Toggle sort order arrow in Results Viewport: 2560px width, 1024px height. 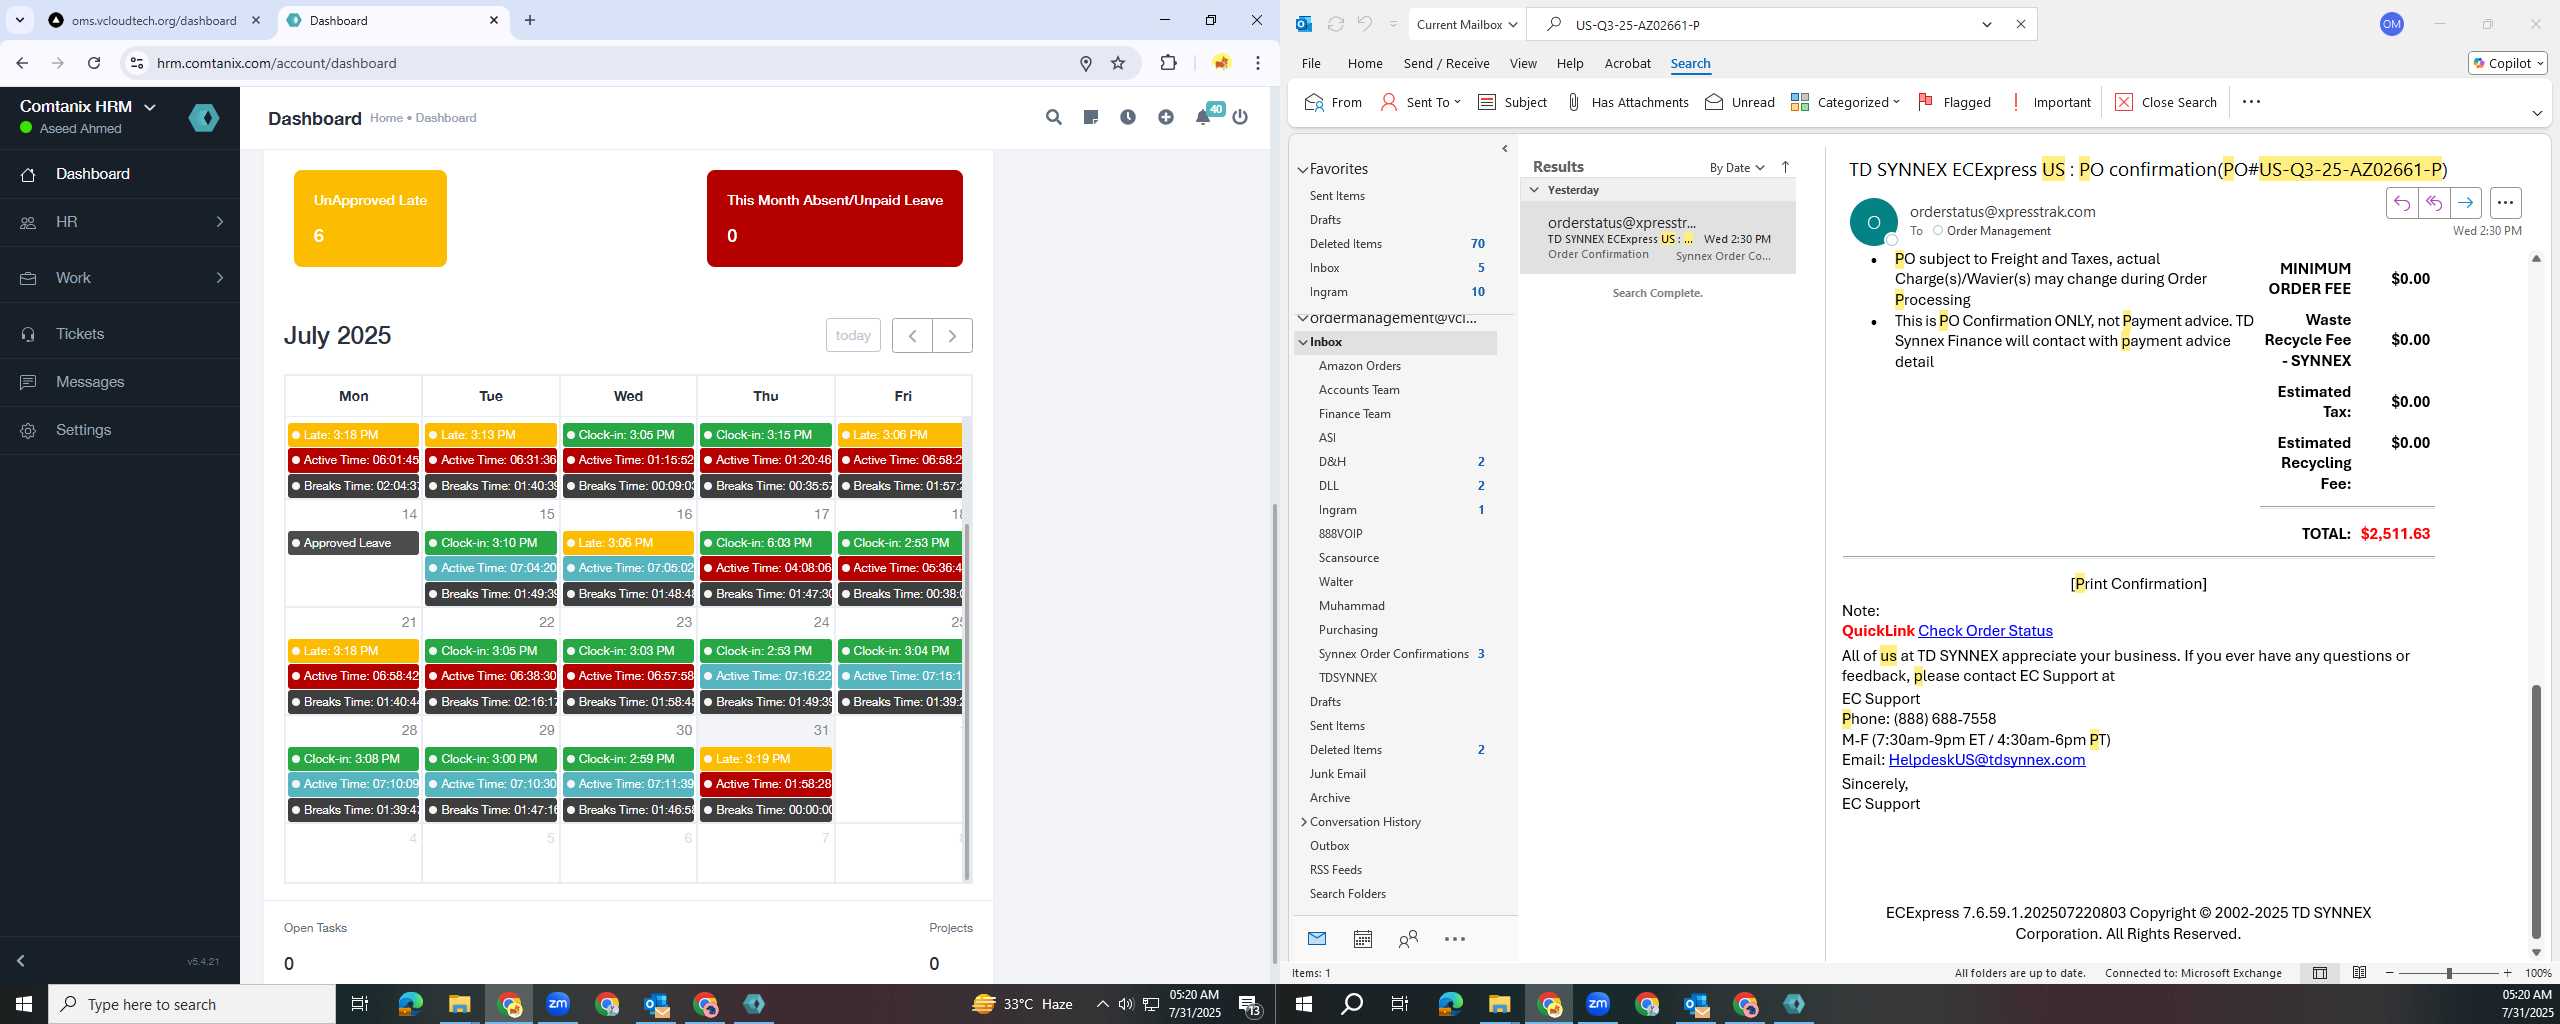tap(1785, 167)
